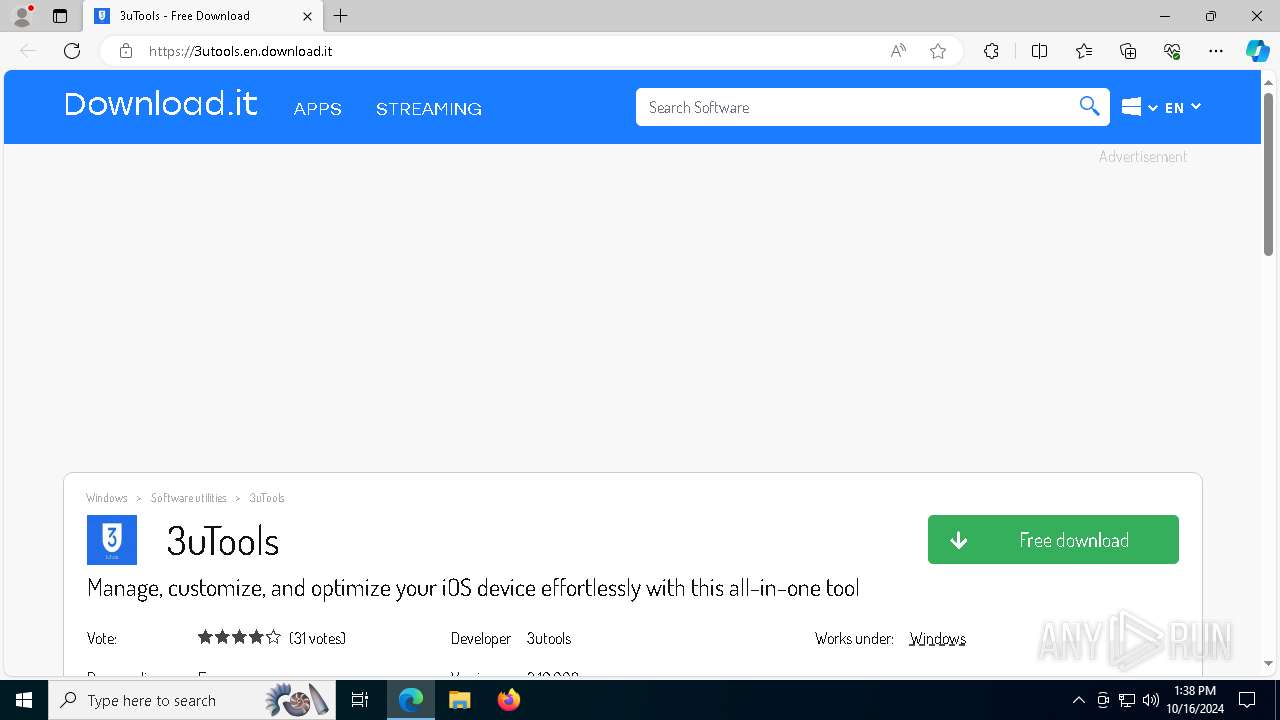Open Edge settings and more menu

(x=1216, y=51)
